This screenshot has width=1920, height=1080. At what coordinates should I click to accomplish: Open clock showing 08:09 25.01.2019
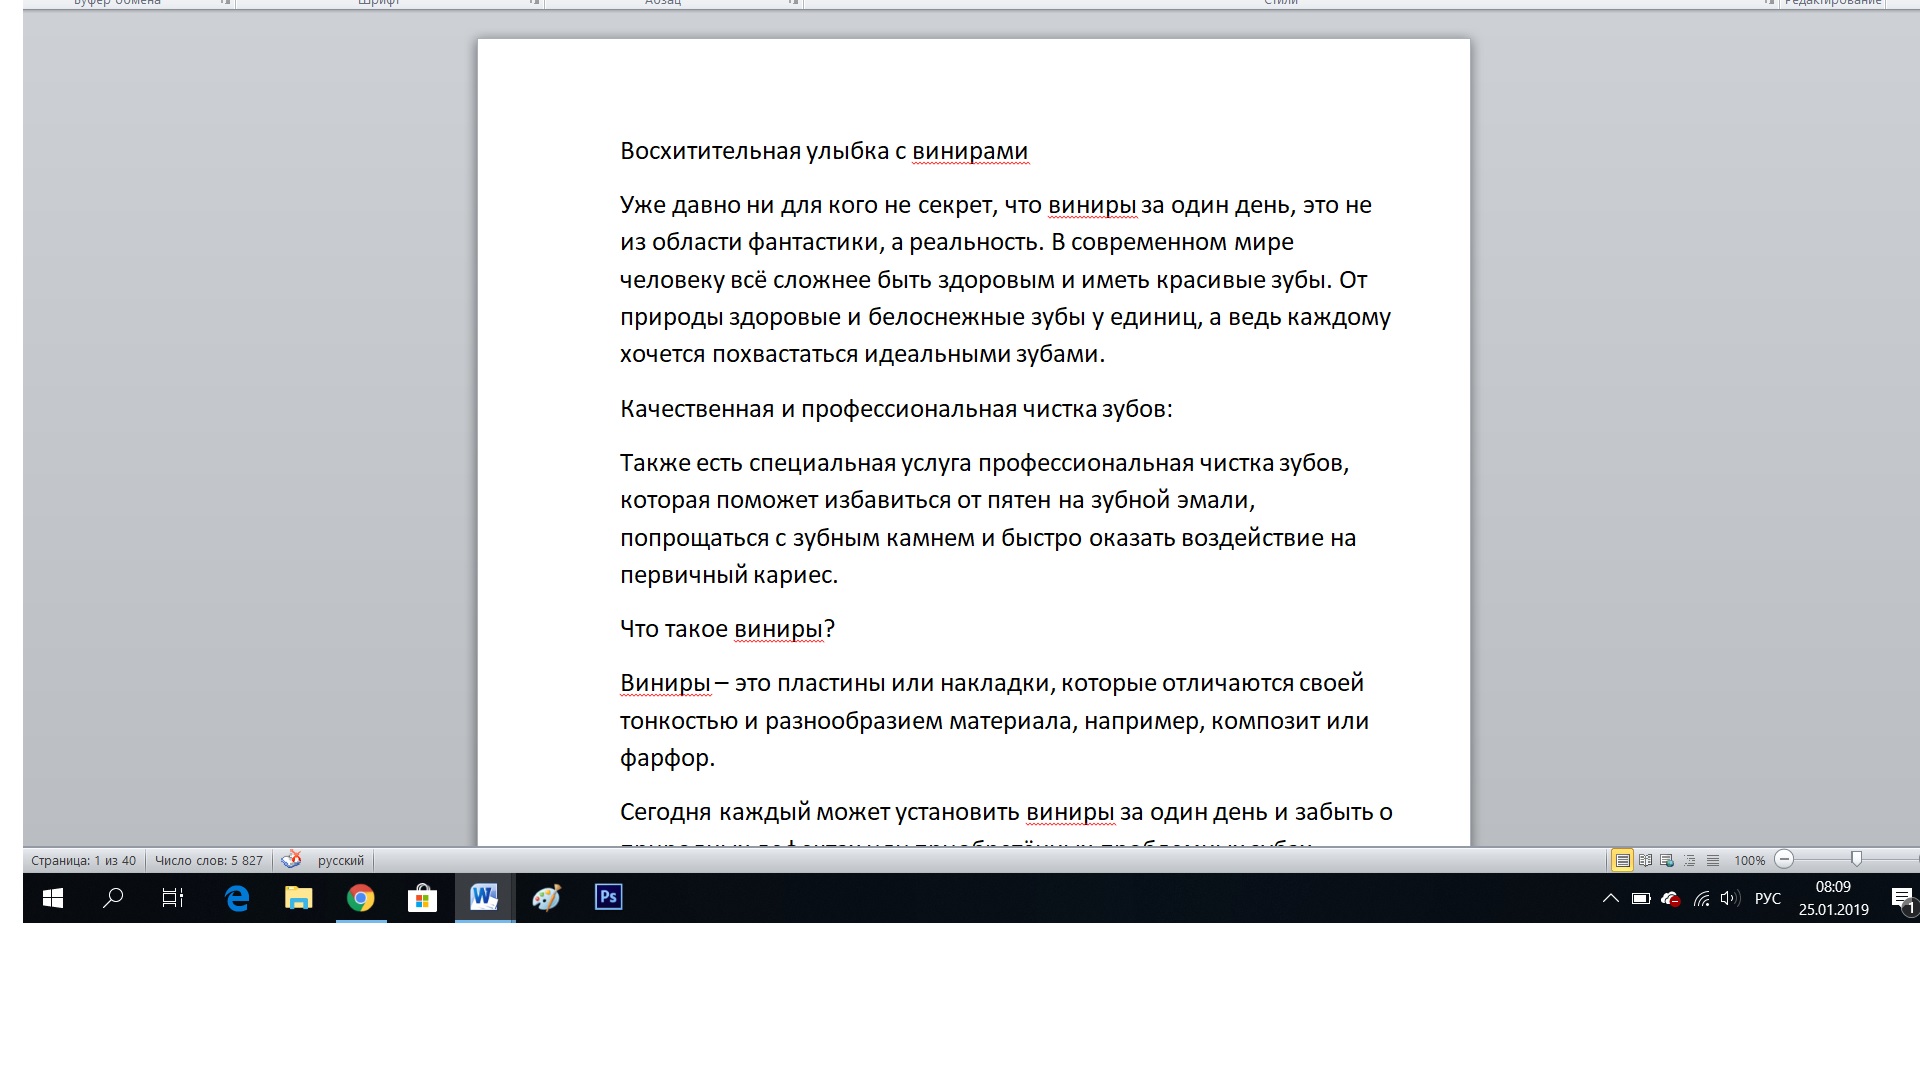1833,898
